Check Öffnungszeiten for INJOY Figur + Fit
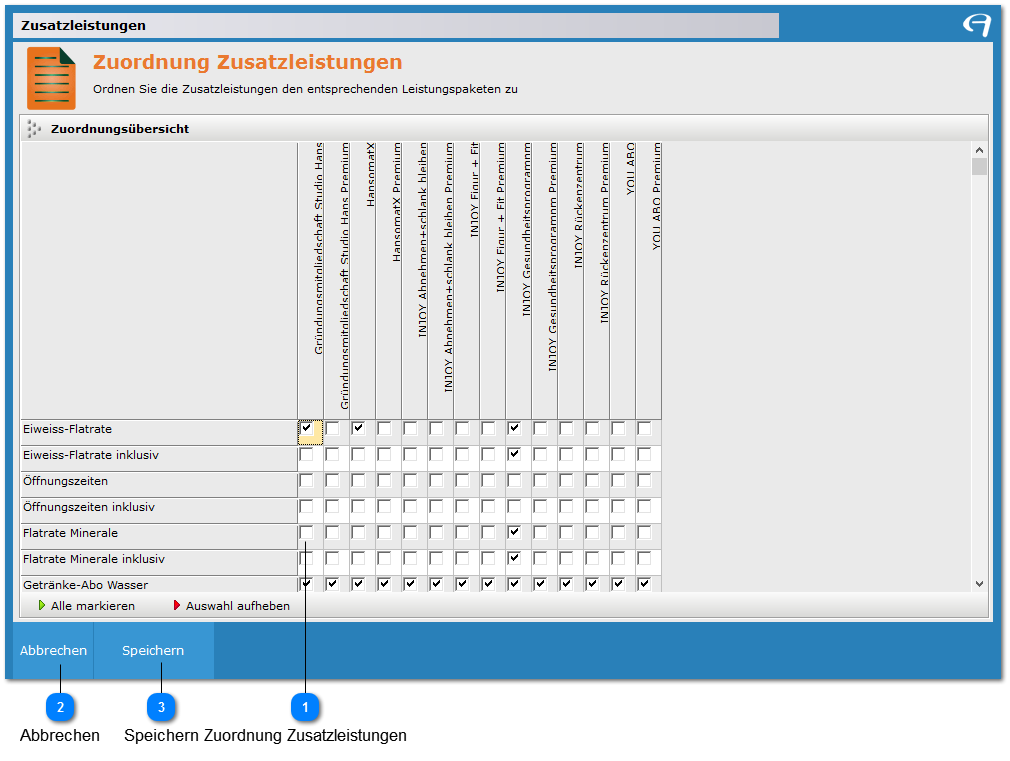Viewport: 1010px width, 761px height. pos(462,480)
